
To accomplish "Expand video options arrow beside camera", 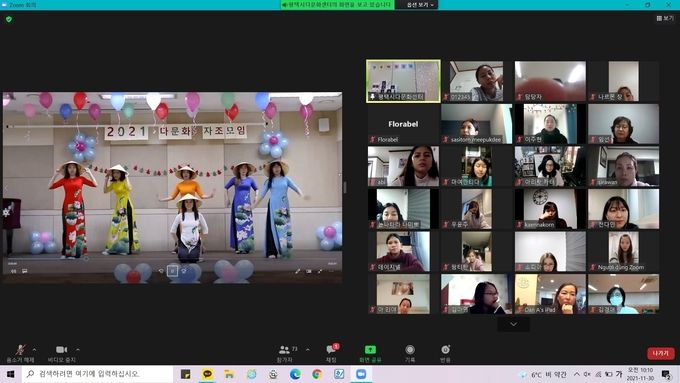I will tap(78, 350).
